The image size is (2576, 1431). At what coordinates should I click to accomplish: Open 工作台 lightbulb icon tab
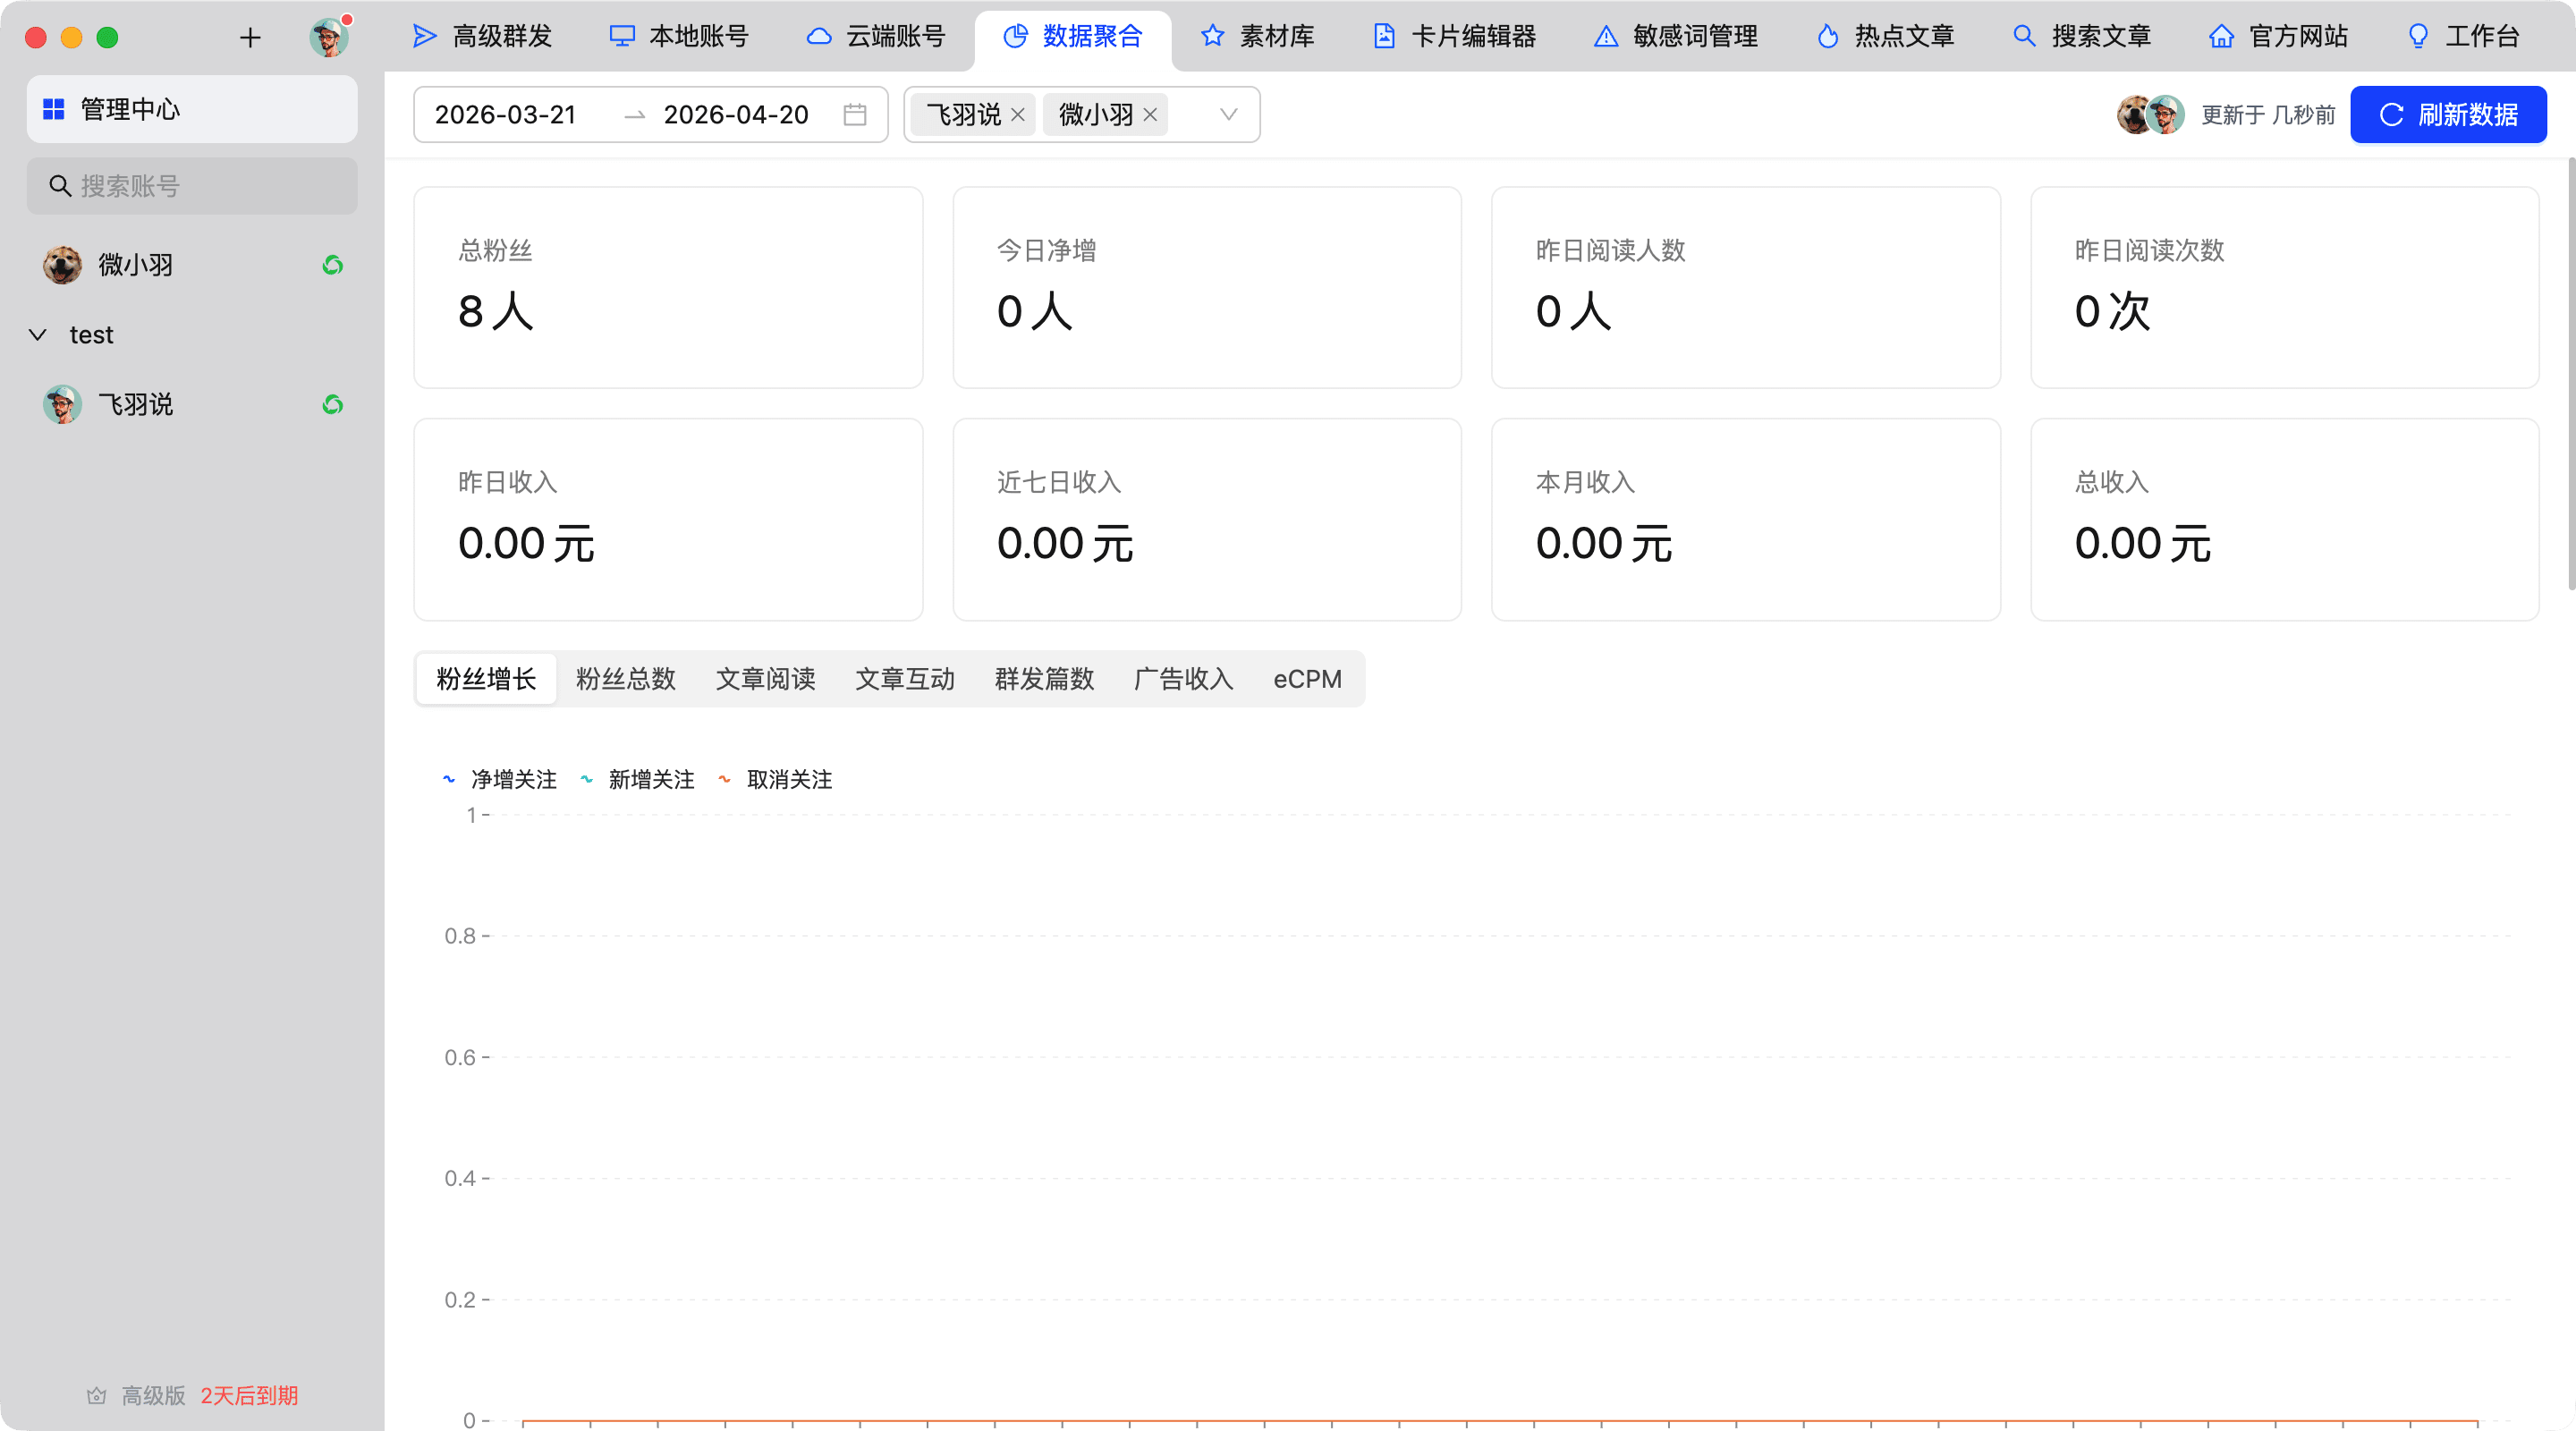pyautogui.click(x=2462, y=37)
